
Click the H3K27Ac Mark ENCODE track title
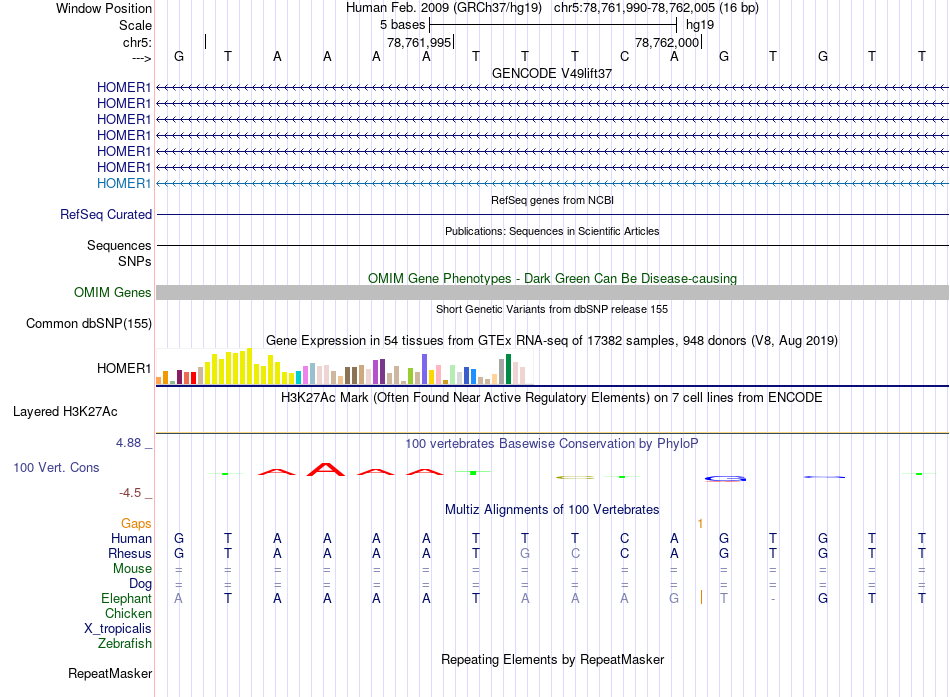(x=552, y=398)
